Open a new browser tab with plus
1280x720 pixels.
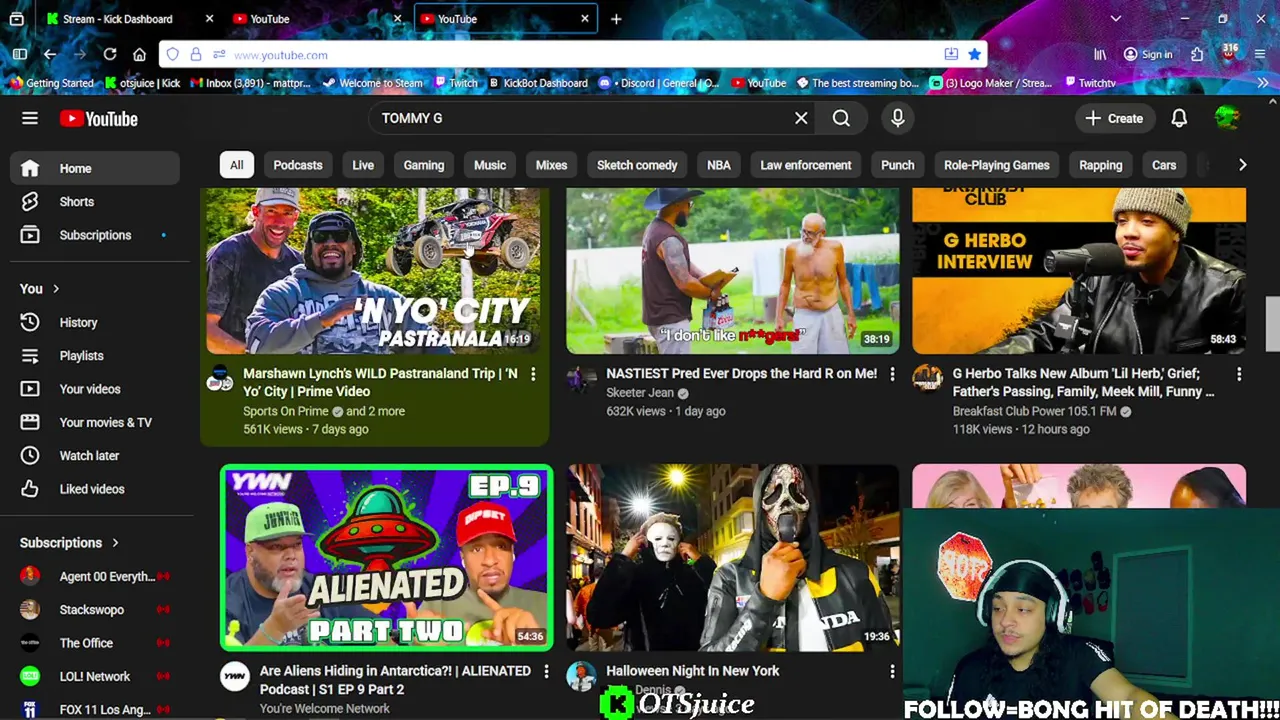click(x=616, y=19)
